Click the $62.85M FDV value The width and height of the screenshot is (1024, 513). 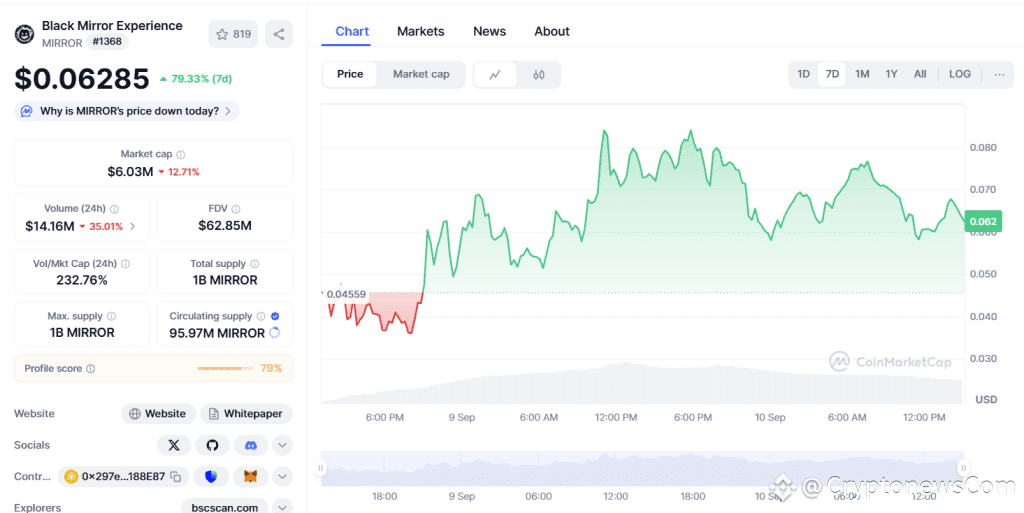[225, 226]
